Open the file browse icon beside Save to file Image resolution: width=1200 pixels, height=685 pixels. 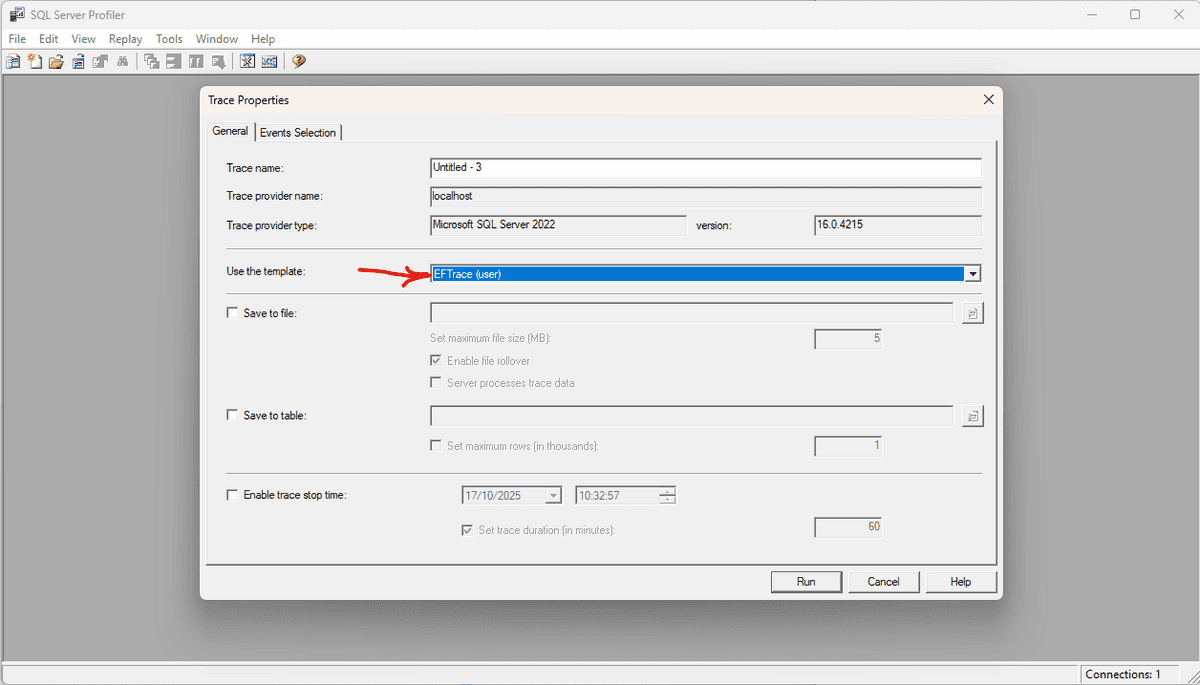point(972,312)
